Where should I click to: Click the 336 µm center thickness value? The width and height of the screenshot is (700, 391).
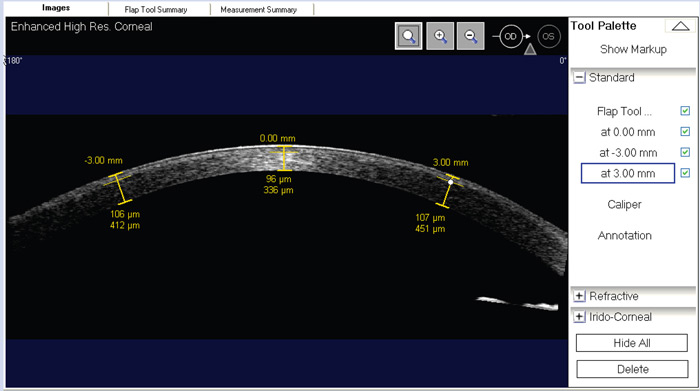click(x=278, y=190)
